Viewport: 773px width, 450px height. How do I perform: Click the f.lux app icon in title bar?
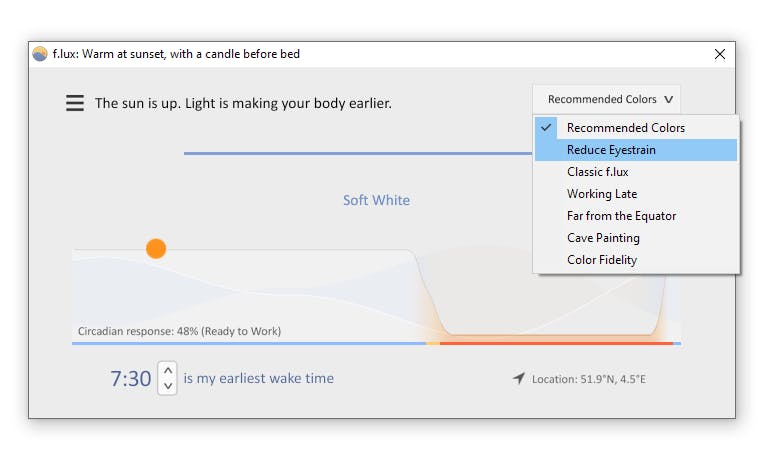(x=40, y=54)
